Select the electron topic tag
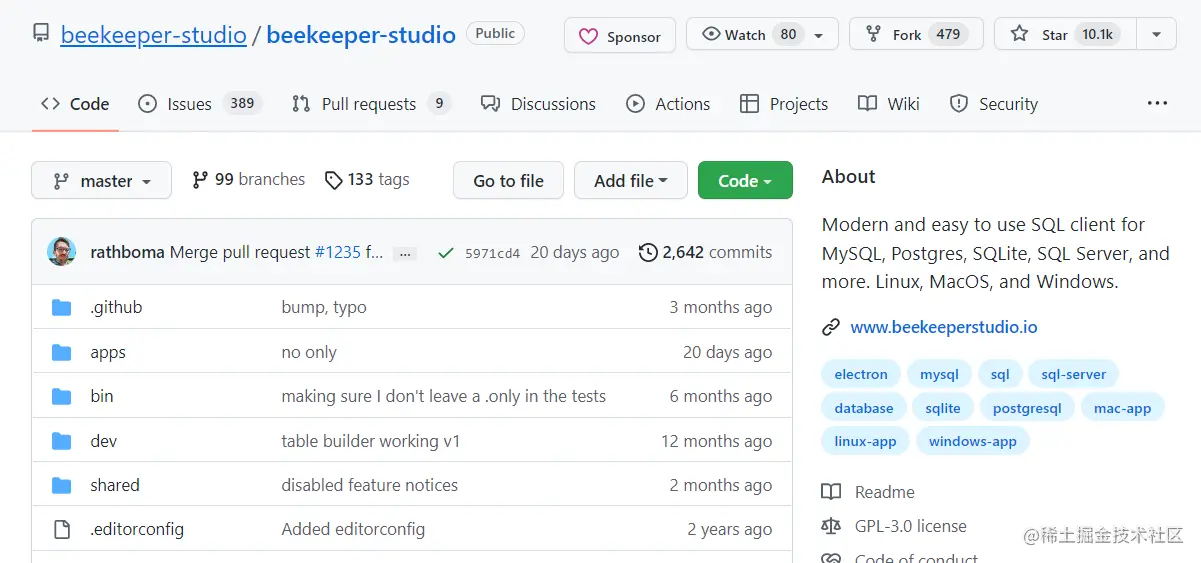Viewport: 1201px width, 563px height. pos(861,375)
